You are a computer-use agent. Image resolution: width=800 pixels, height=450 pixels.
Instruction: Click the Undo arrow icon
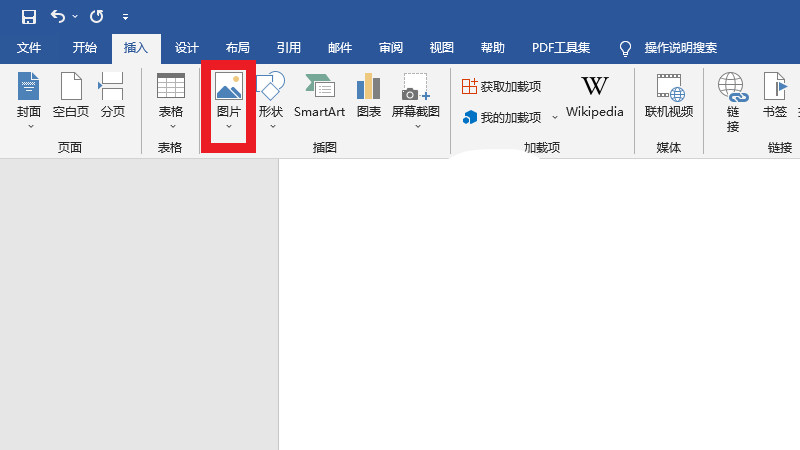[58, 17]
